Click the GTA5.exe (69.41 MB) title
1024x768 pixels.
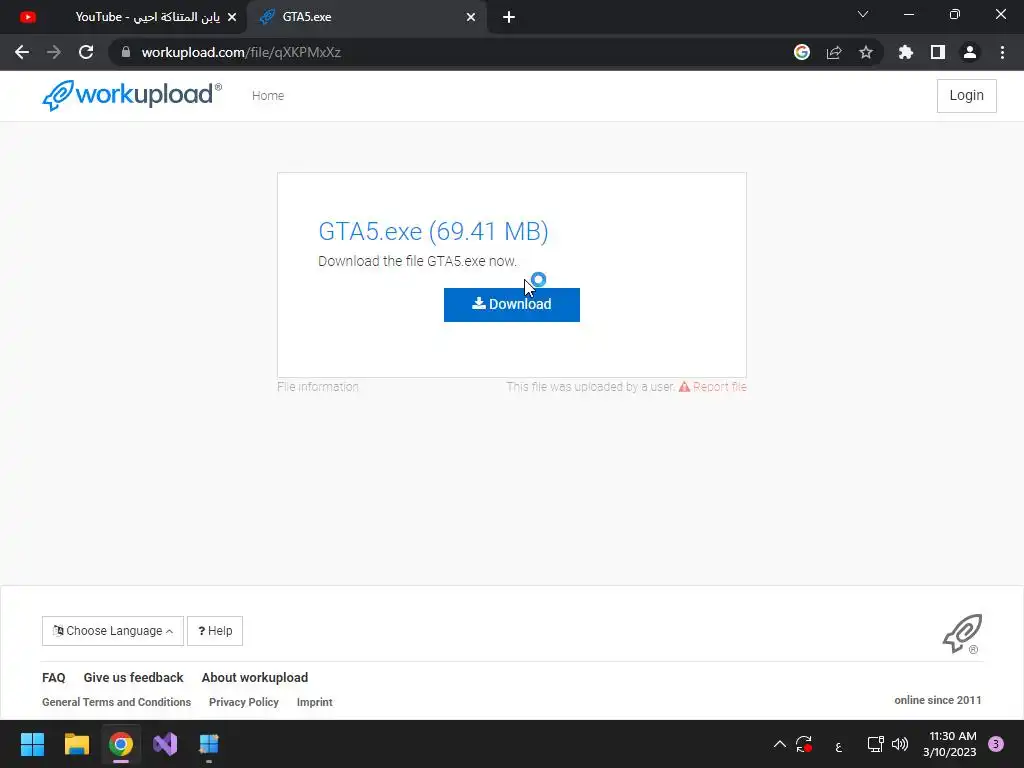pyautogui.click(x=433, y=231)
